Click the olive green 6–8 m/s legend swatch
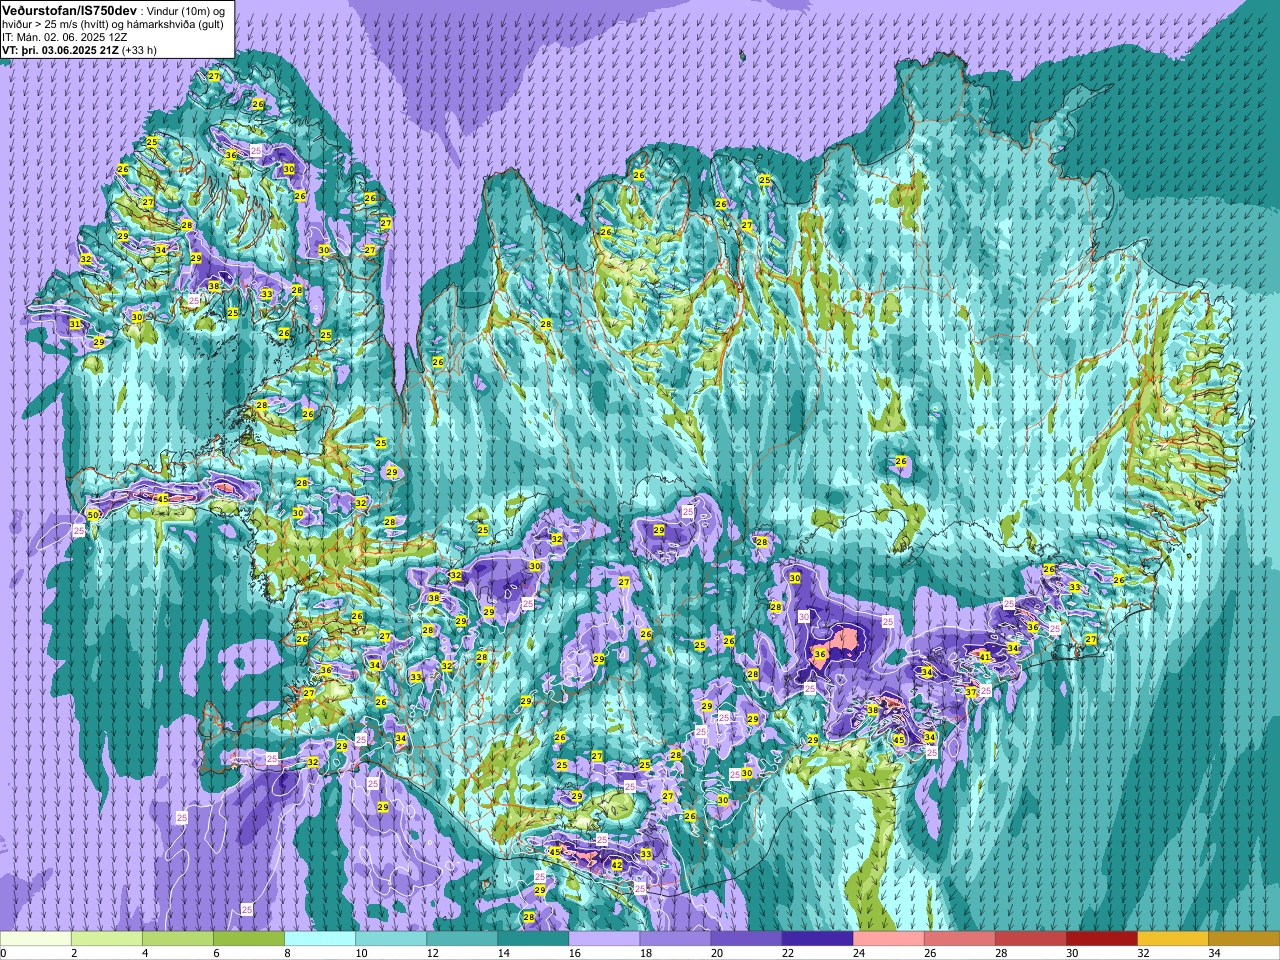 [249, 939]
